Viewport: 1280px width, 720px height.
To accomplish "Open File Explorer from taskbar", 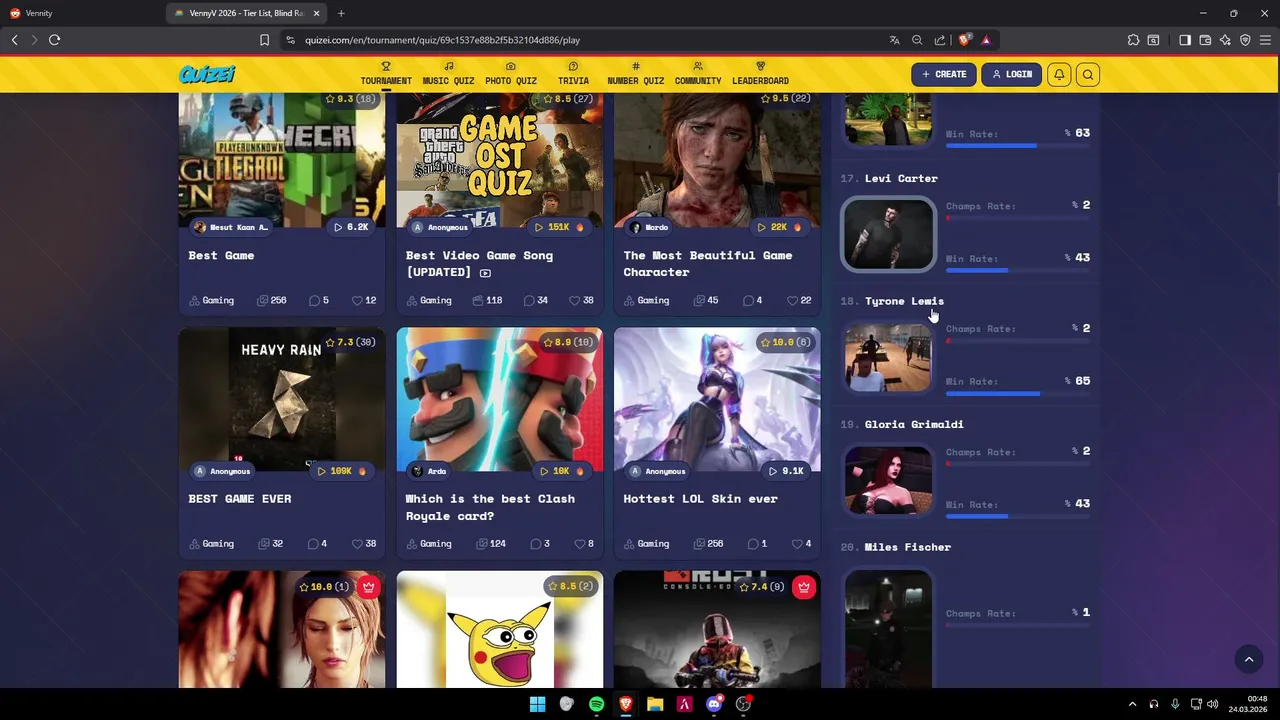I will [x=655, y=704].
